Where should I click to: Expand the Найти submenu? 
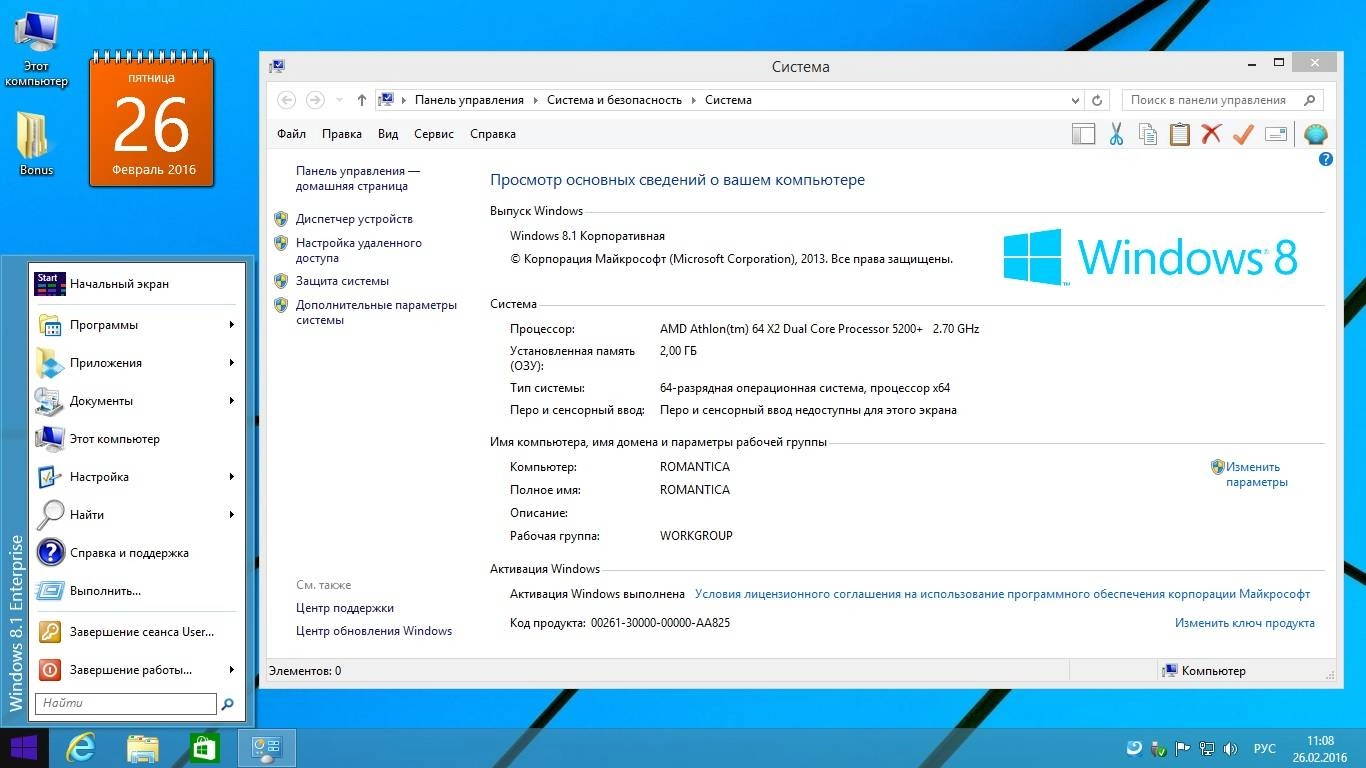pyautogui.click(x=231, y=515)
